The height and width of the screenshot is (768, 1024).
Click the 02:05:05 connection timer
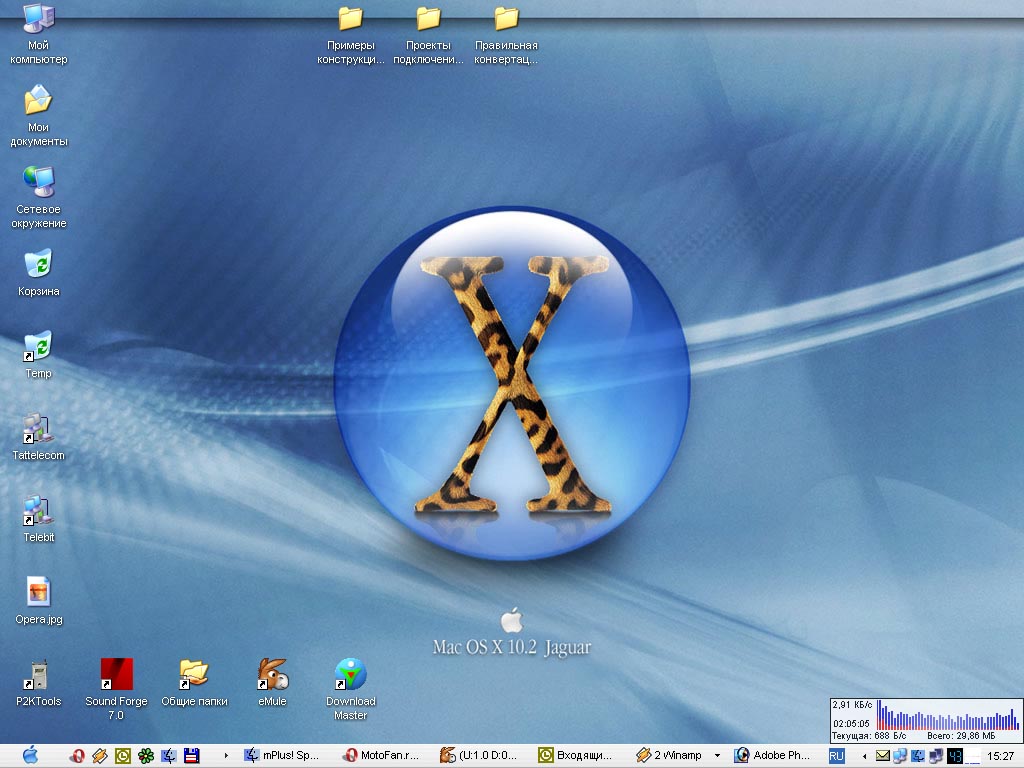851,724
